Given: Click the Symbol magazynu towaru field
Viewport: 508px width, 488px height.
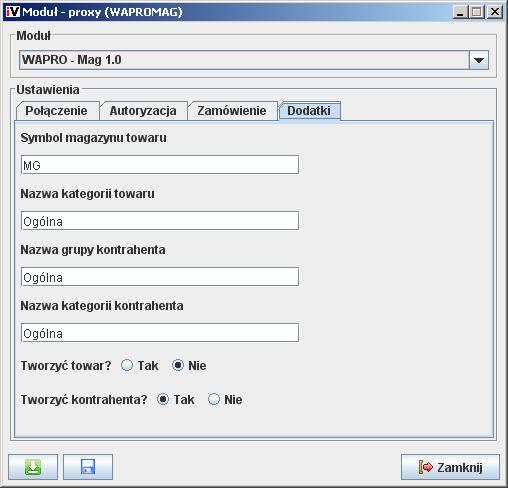Looking at the screenshot, I should [160, 165].
